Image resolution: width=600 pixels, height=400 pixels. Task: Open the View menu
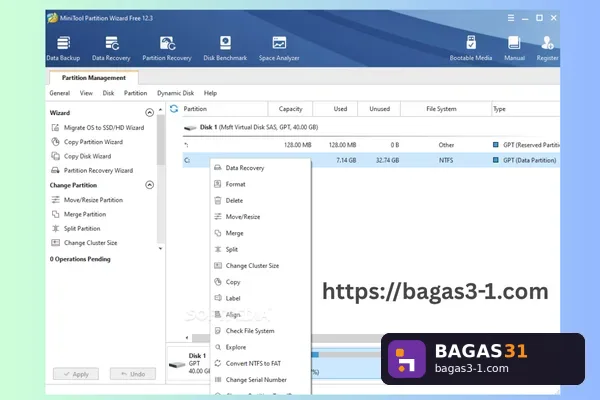[x=86, y=93]
